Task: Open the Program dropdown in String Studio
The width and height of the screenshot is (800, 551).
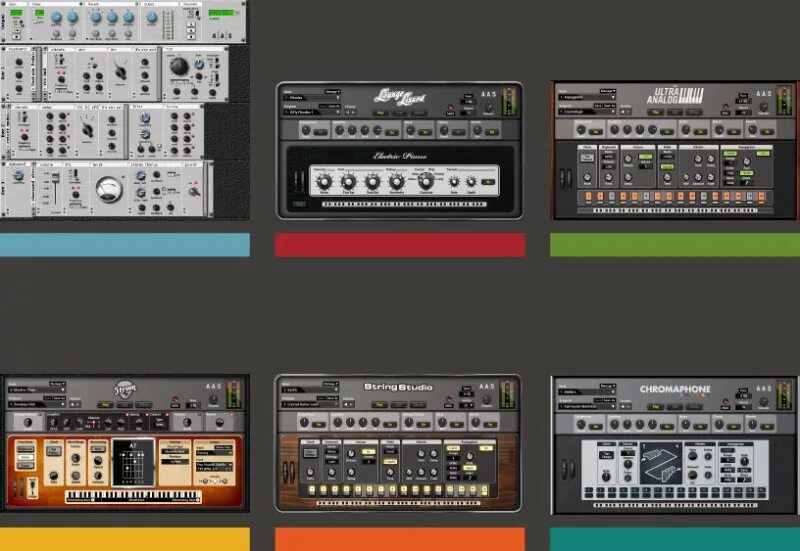Action: click(x=310, y=405)
